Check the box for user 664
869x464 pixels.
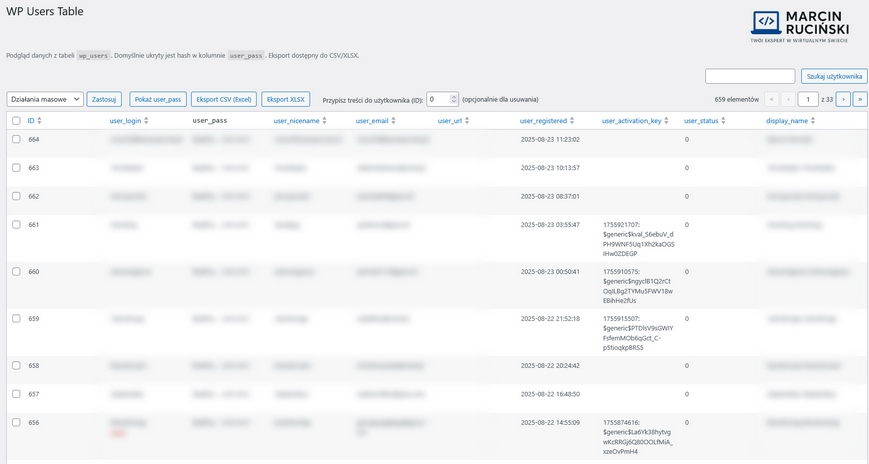point(16,139)
